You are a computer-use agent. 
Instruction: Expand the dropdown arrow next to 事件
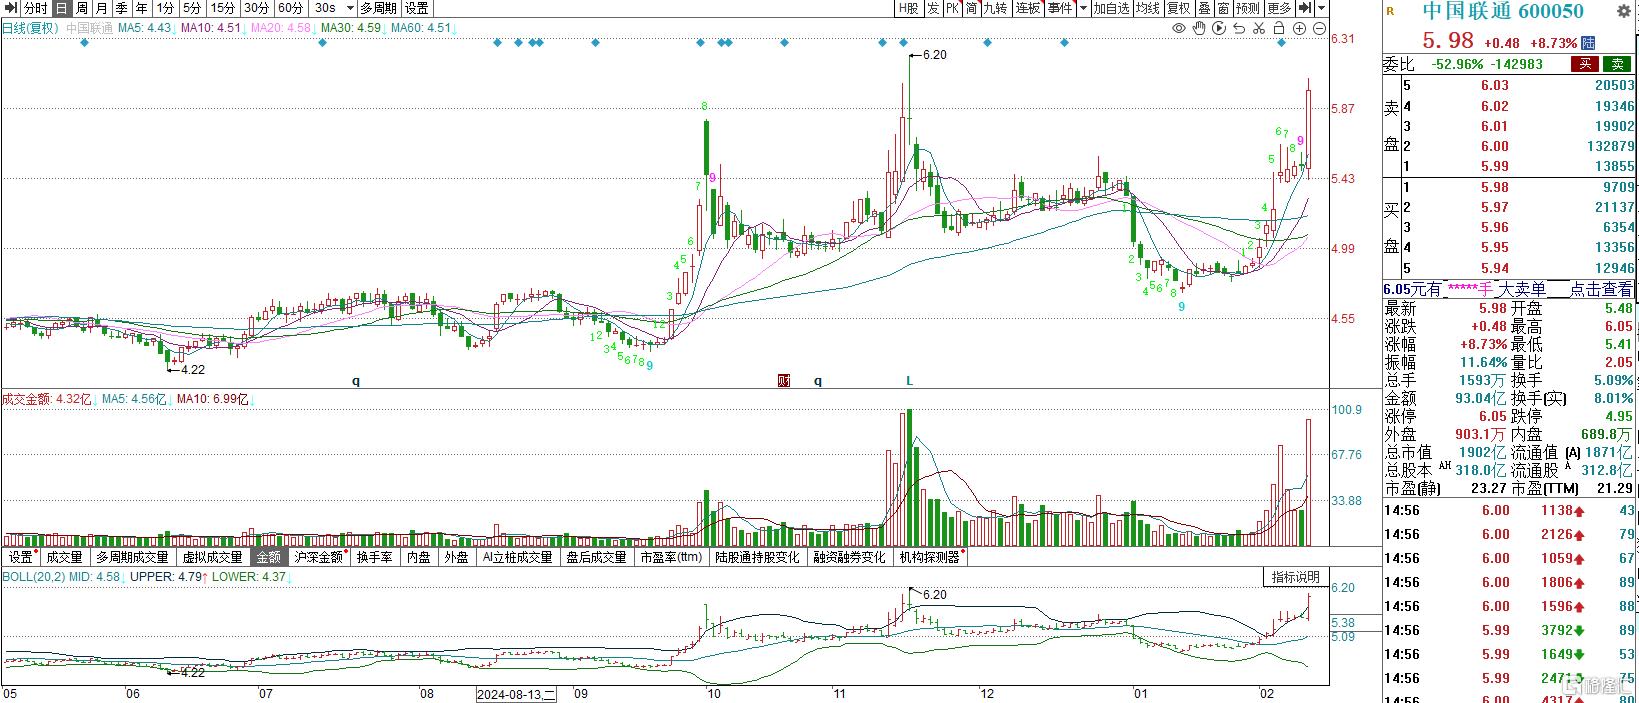pyautogui.click(x=1083, y=8)
